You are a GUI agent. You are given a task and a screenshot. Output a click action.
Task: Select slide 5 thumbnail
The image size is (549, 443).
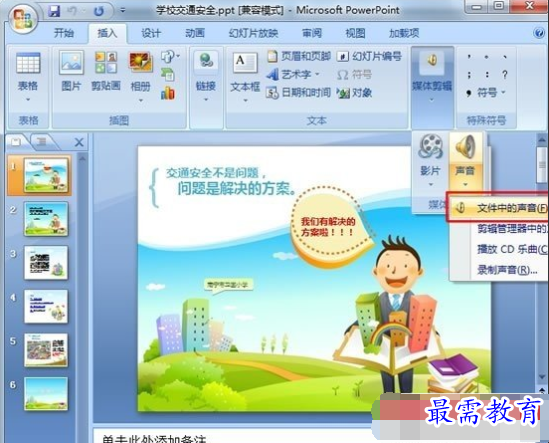[46, 350]
